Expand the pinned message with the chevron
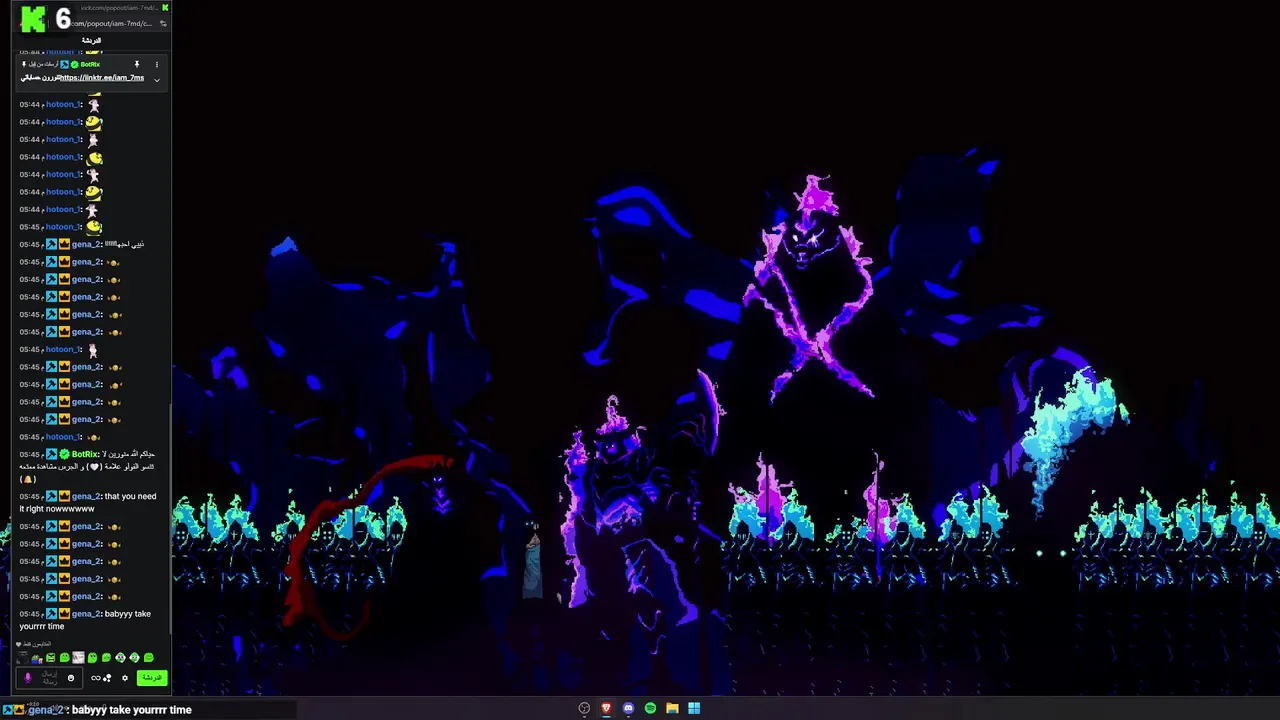Viewport: 1280px width, 720px height. (156, 79)
